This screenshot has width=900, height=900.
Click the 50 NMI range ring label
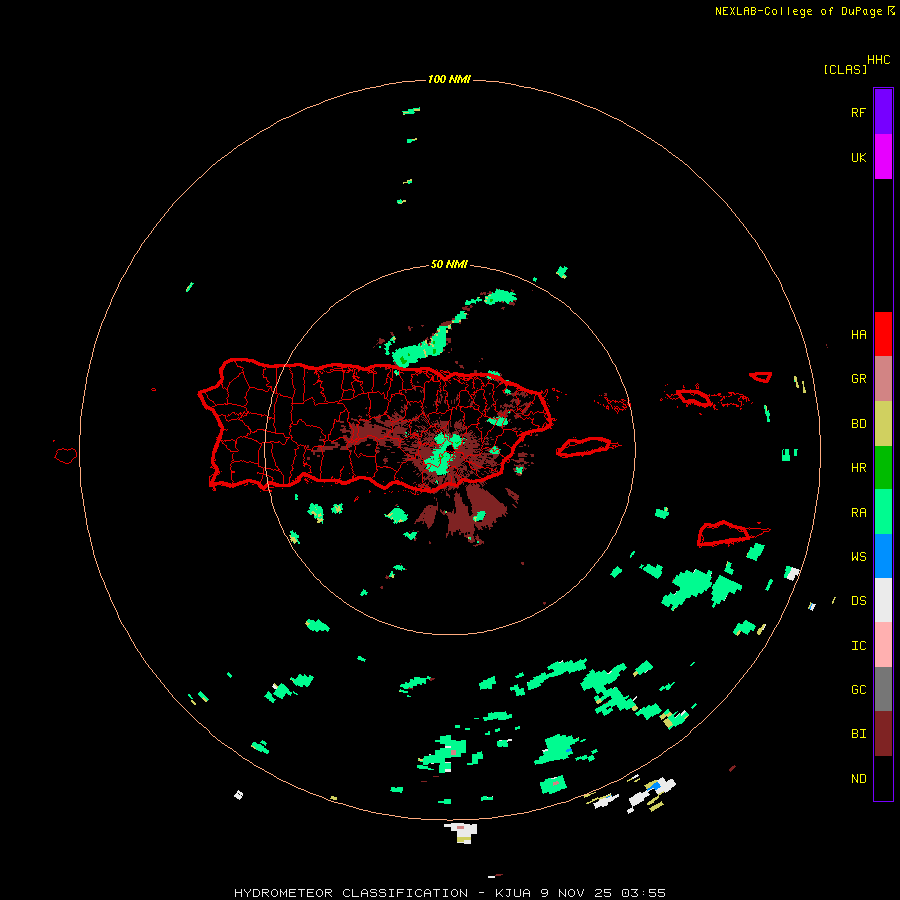(x=449, y=265)
